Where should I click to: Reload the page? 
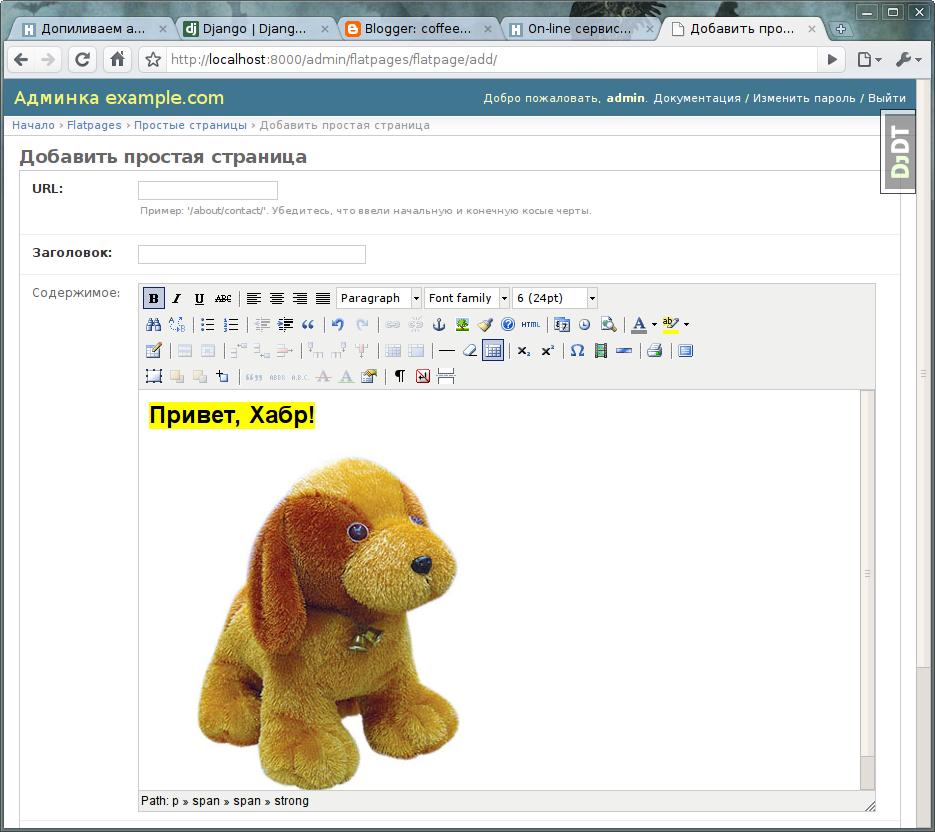click(x=82, y=60)
